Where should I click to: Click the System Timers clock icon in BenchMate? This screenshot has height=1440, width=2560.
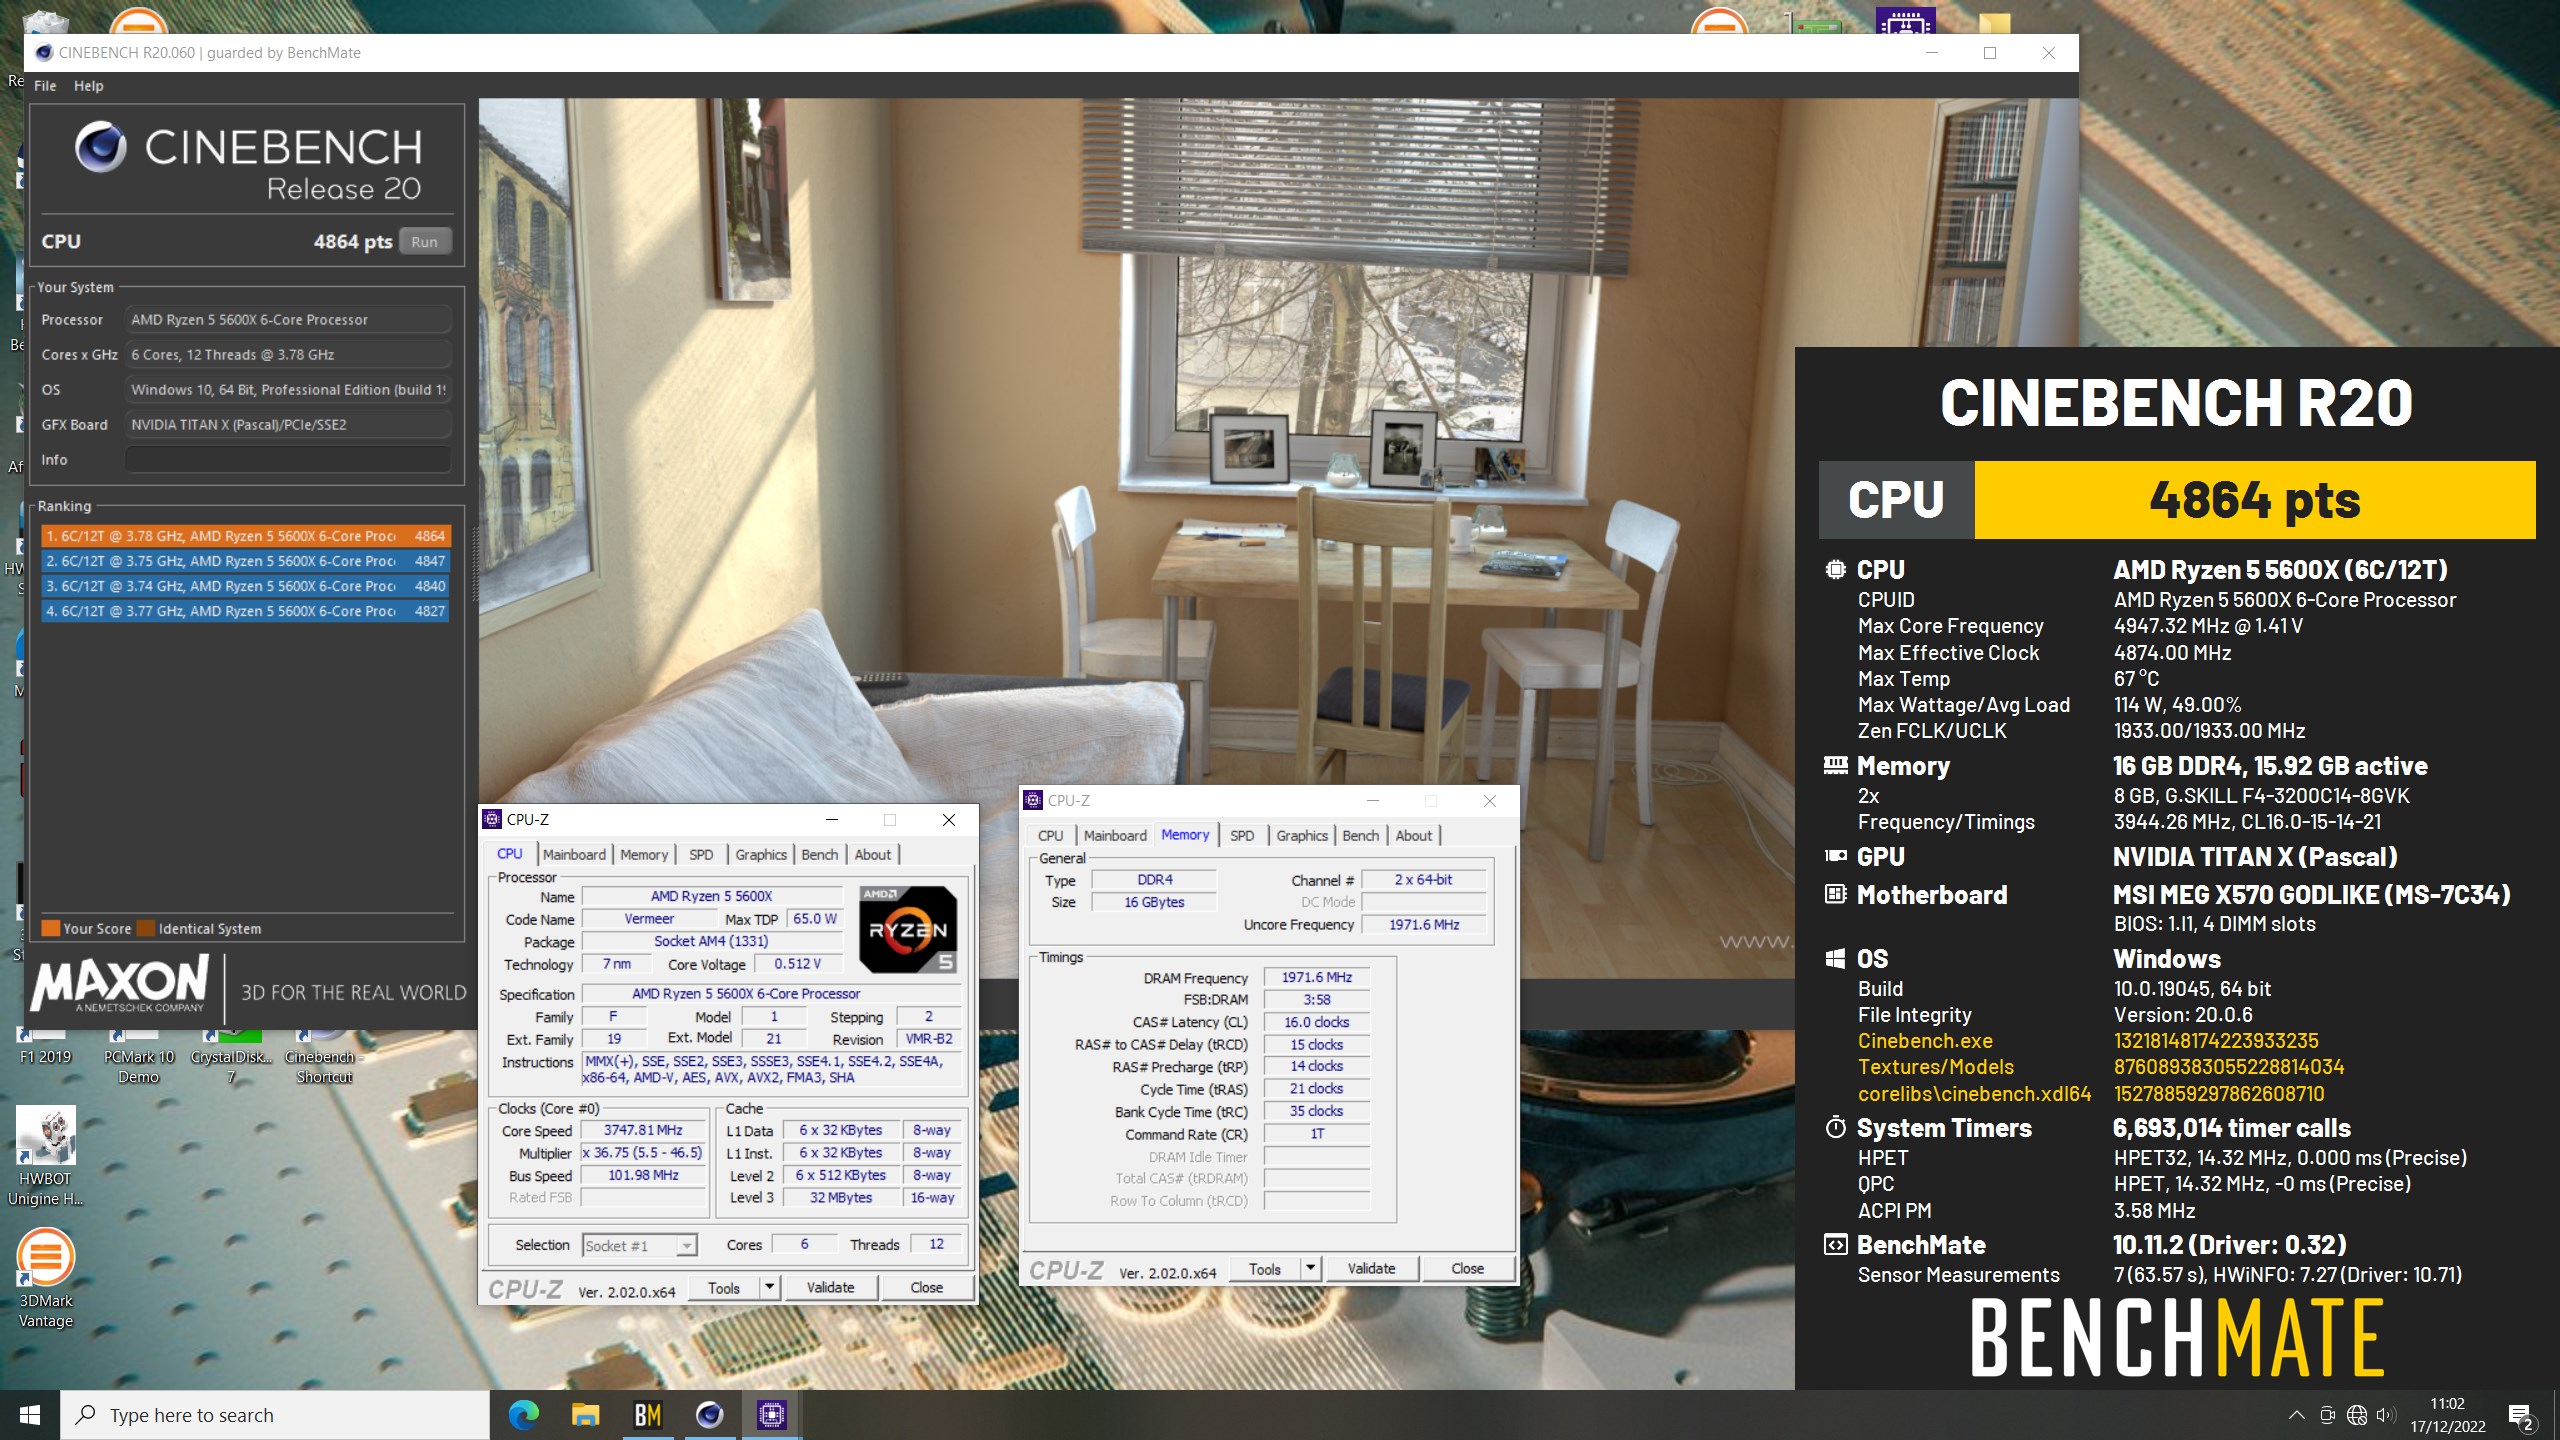[x=1835, y=1128]
